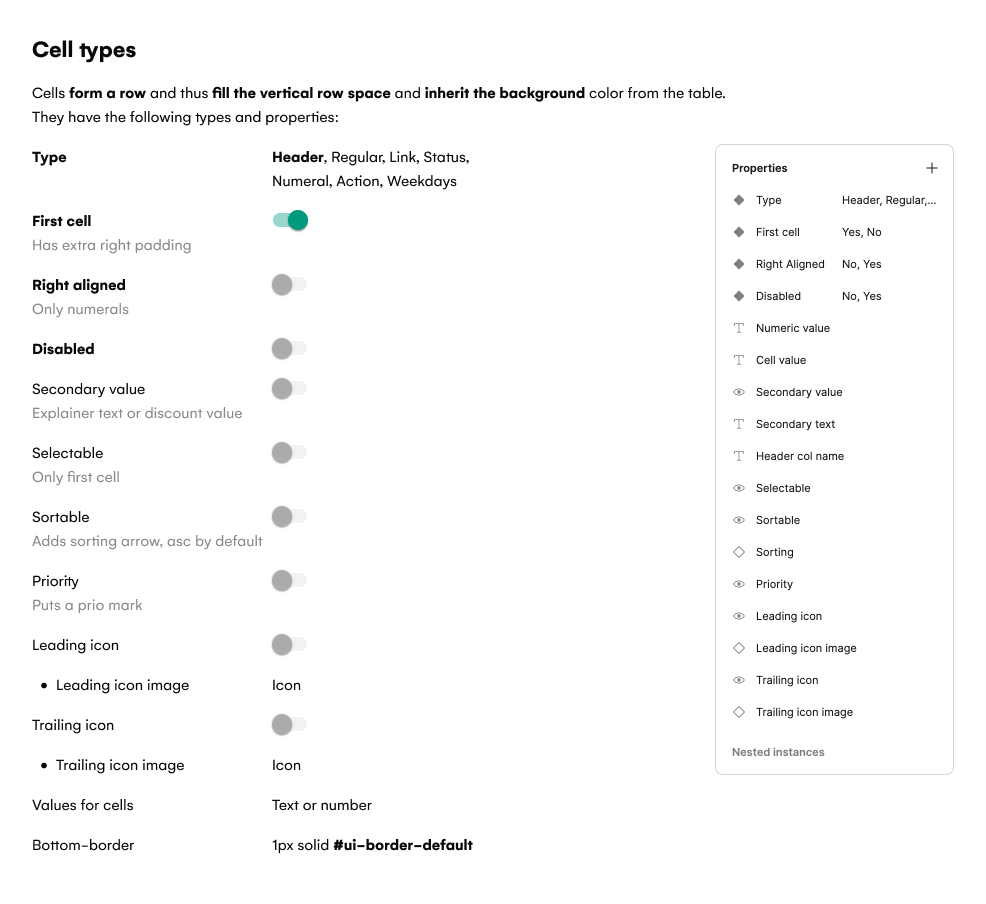Select the Cell value property row
Viewport: 986px width, 904px height.
pos(780,360)
